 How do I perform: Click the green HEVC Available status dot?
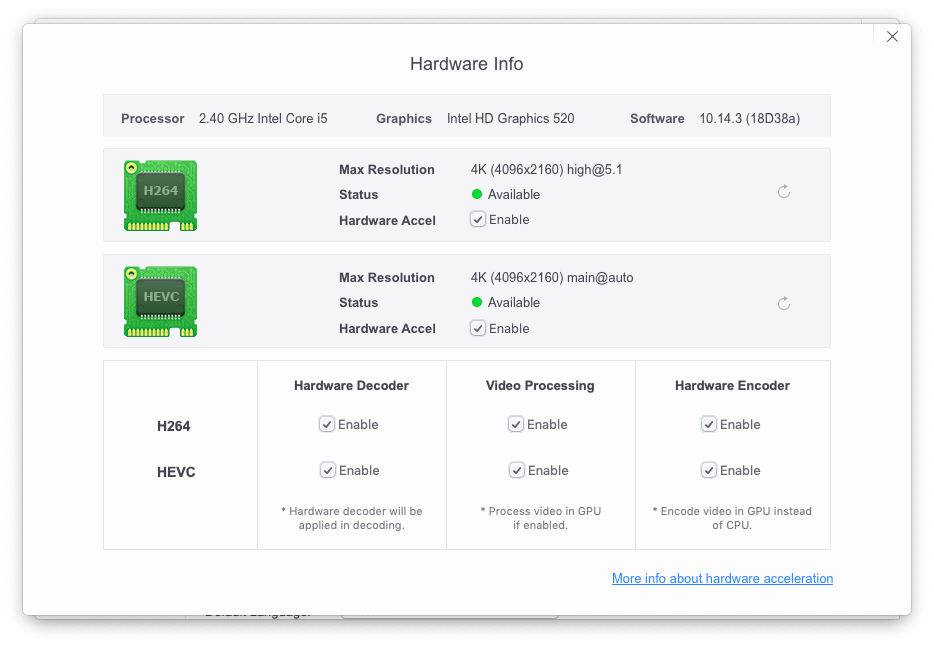pyautogui.click(x=477, y=302)
